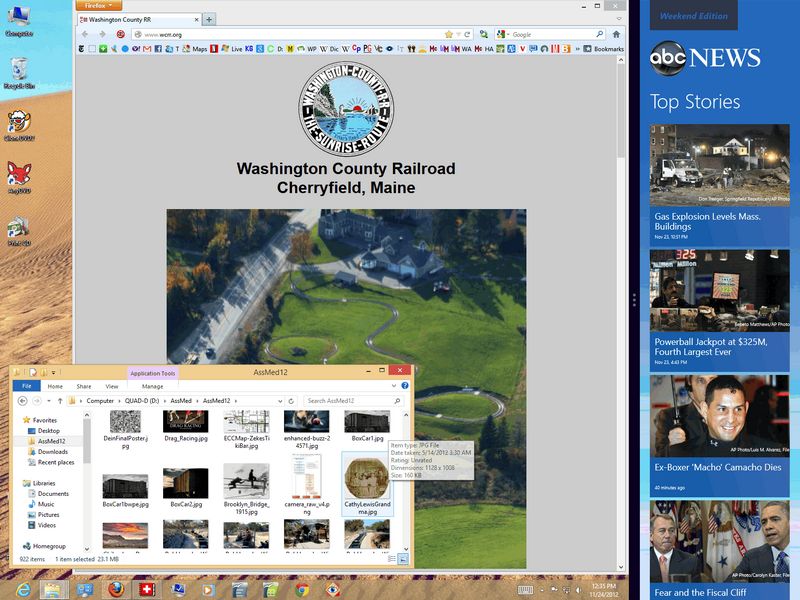Go up one folder level in Explorer
The width and height of the screenshot is (800, 600).
click(60, 401)
